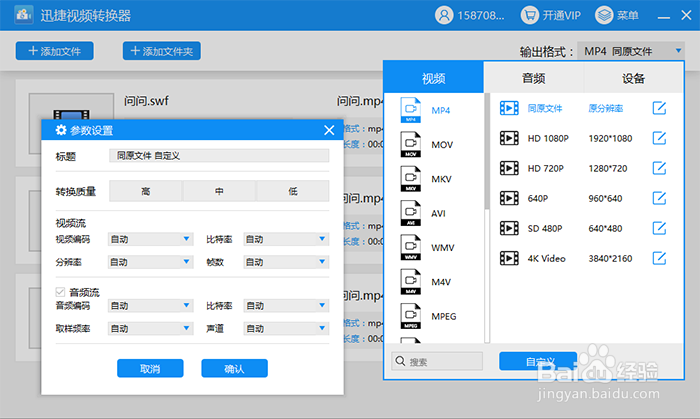Set 转换质量 to 高

[146, 191]
